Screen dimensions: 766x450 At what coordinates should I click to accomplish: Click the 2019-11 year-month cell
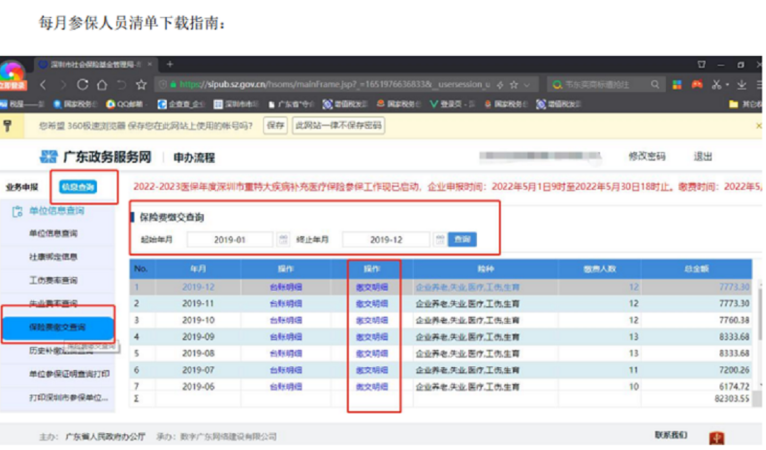click(198, 303)
